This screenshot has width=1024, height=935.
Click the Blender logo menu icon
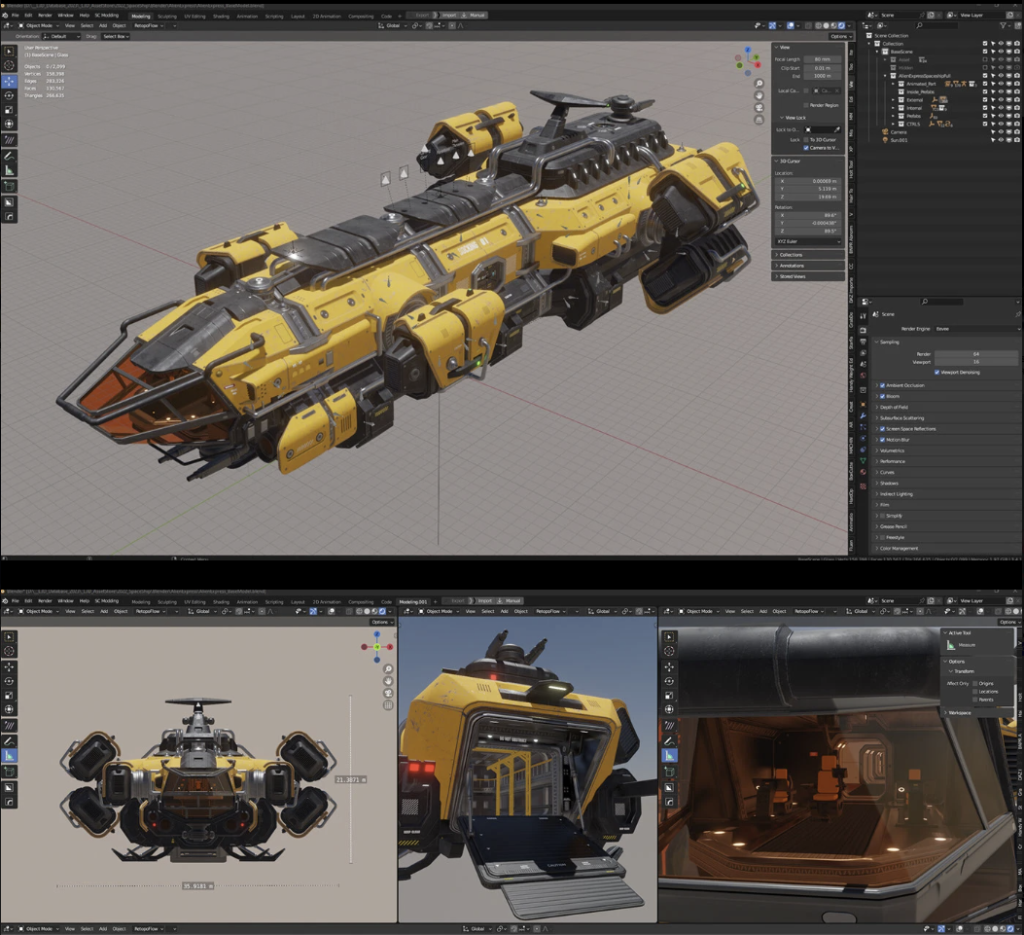pyautogui.click(x=5, y=15)
